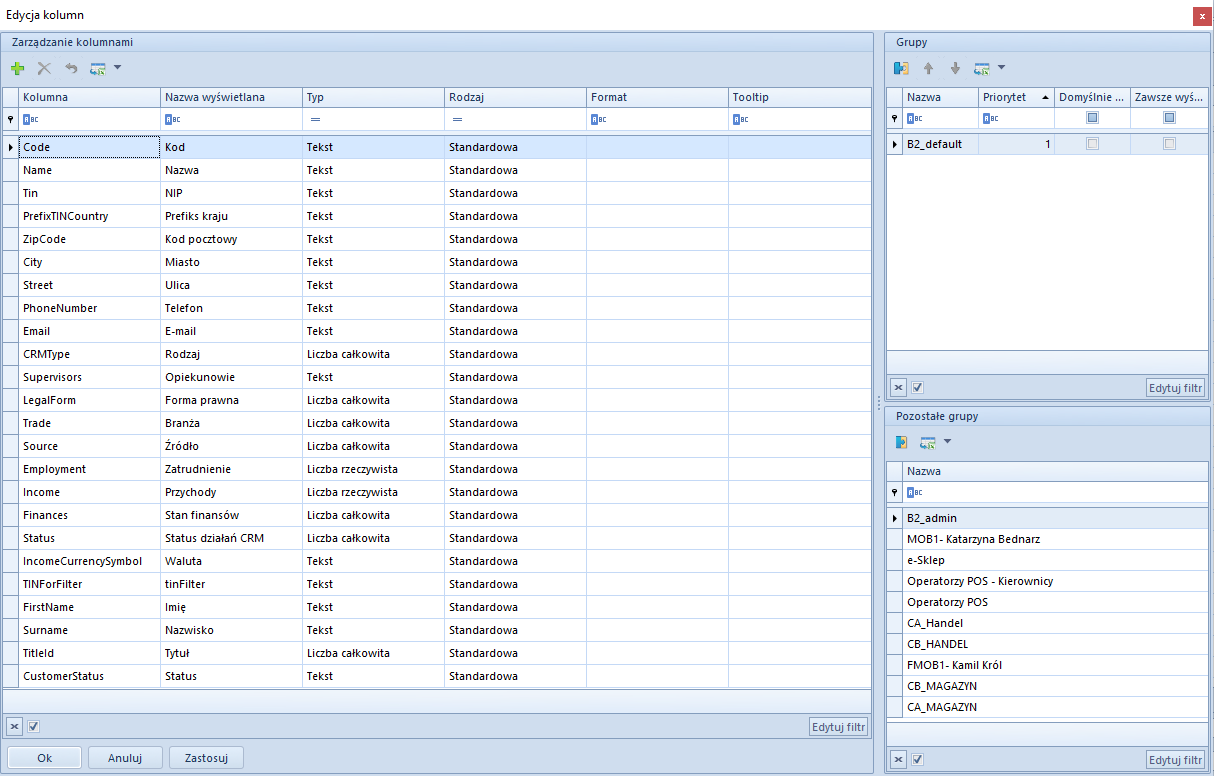Toggle Domyślnie filter row checkbox
Viewport: 1214px width, 776px height.
[x=1092, y=118]
